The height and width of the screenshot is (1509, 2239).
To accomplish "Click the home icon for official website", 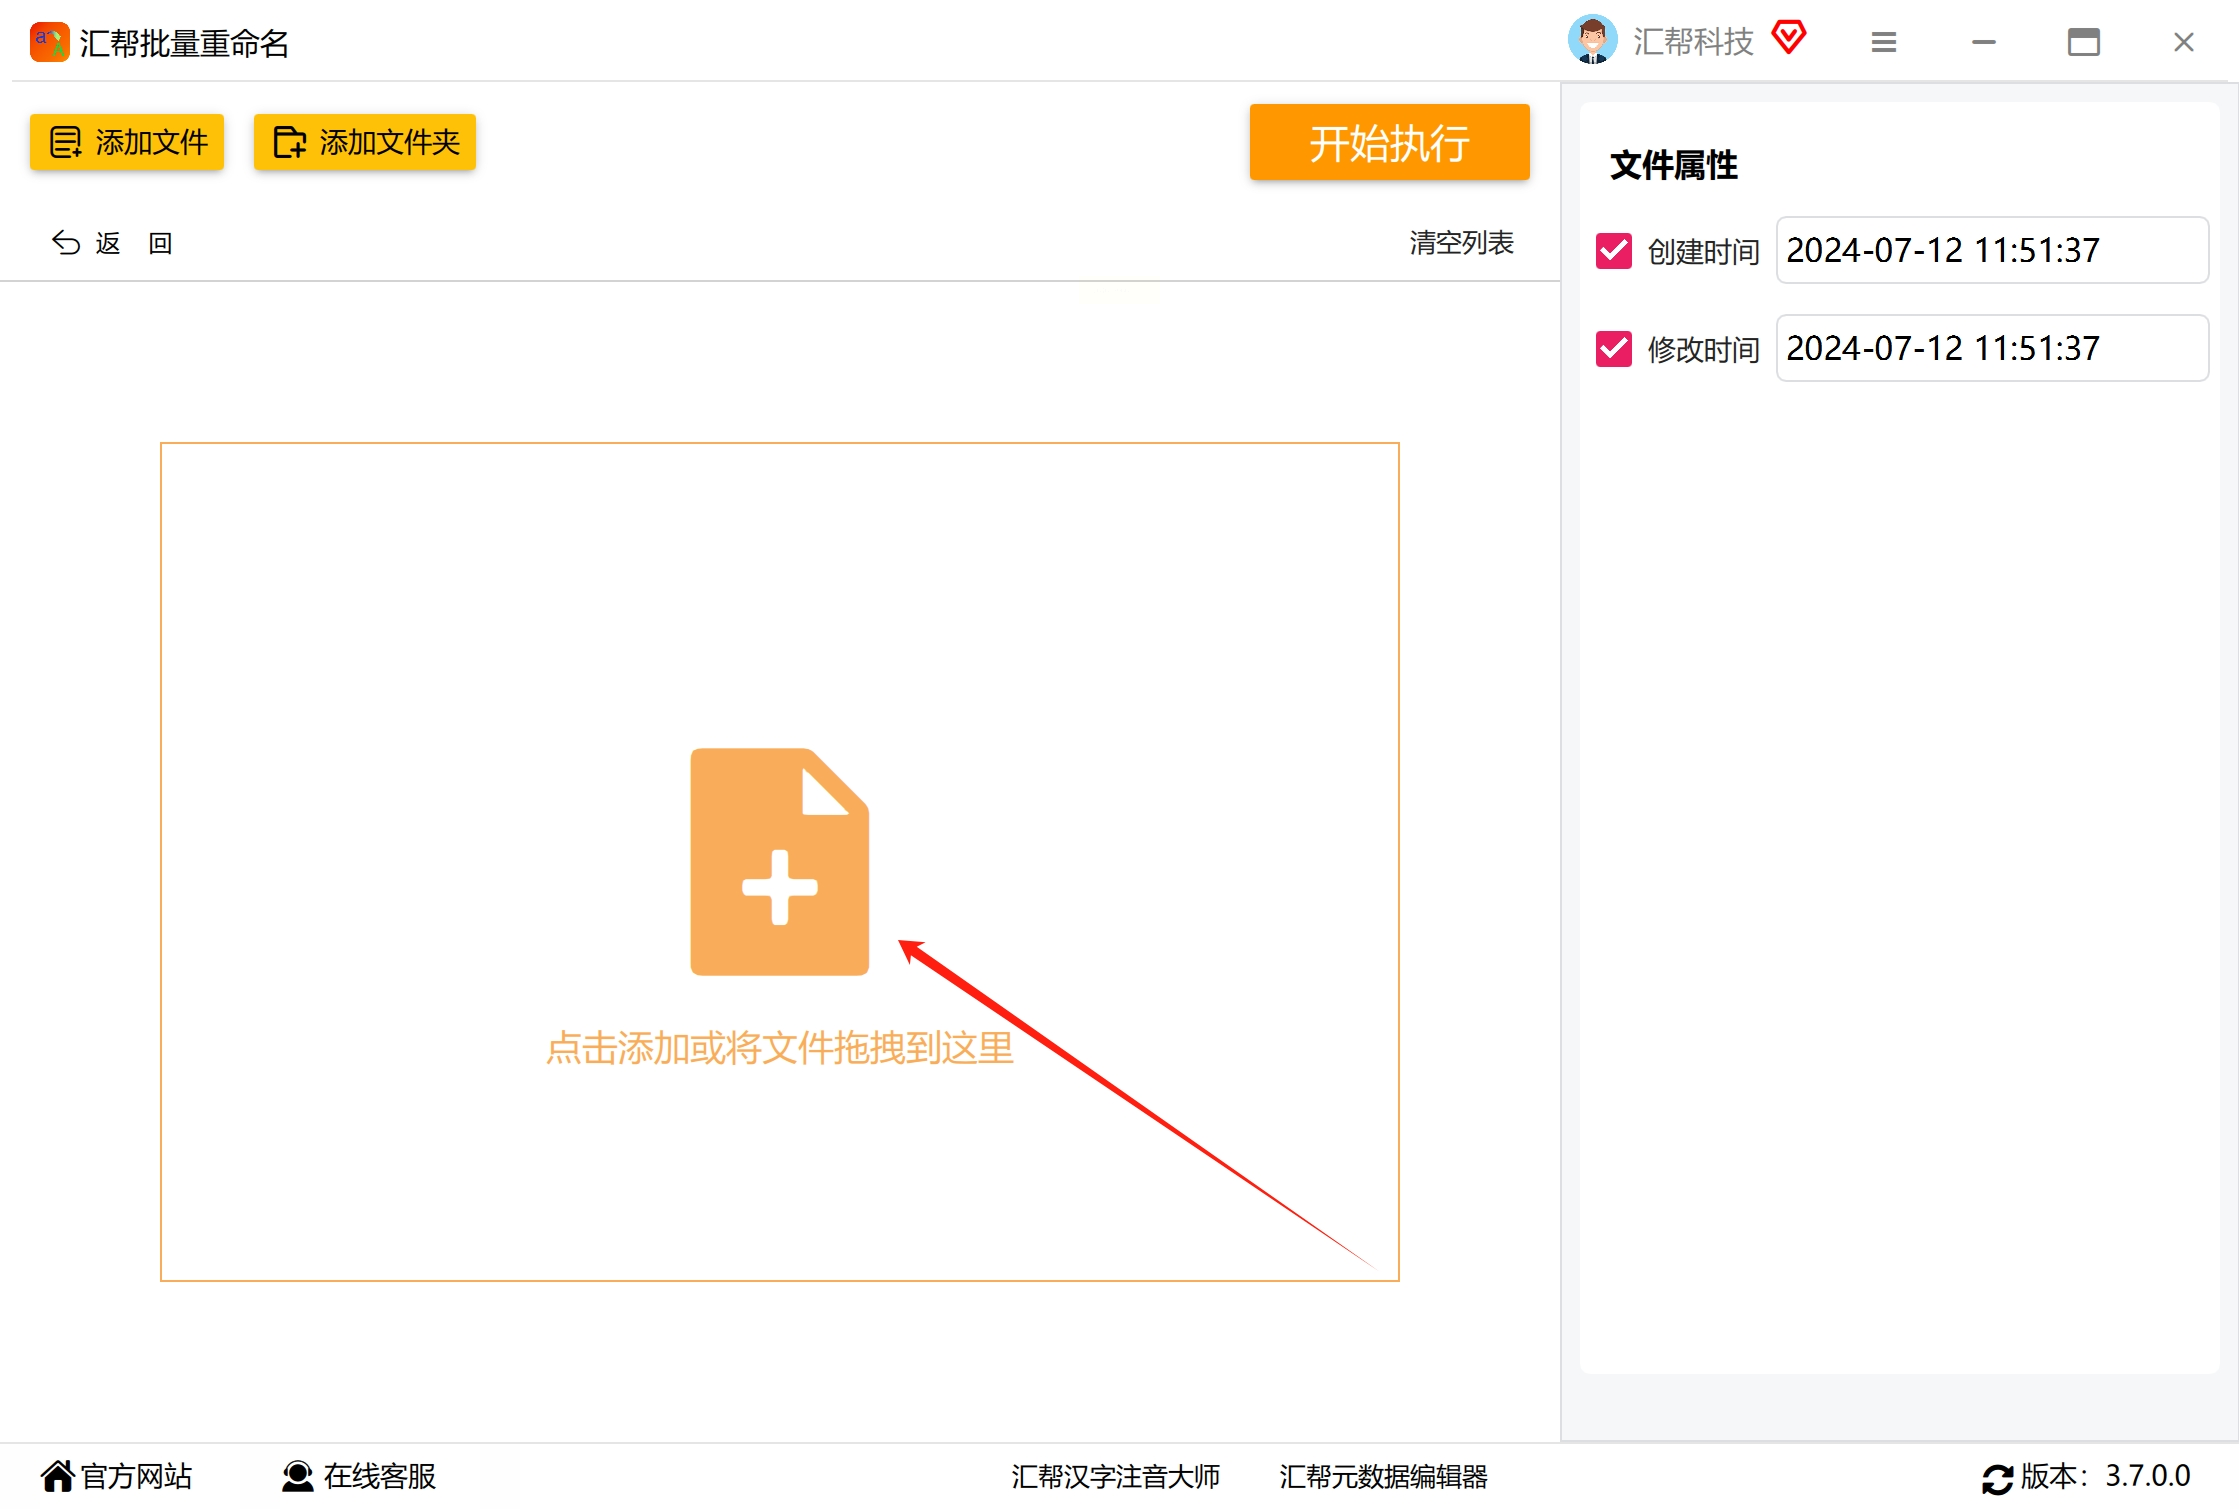I will coord(58,1476).
